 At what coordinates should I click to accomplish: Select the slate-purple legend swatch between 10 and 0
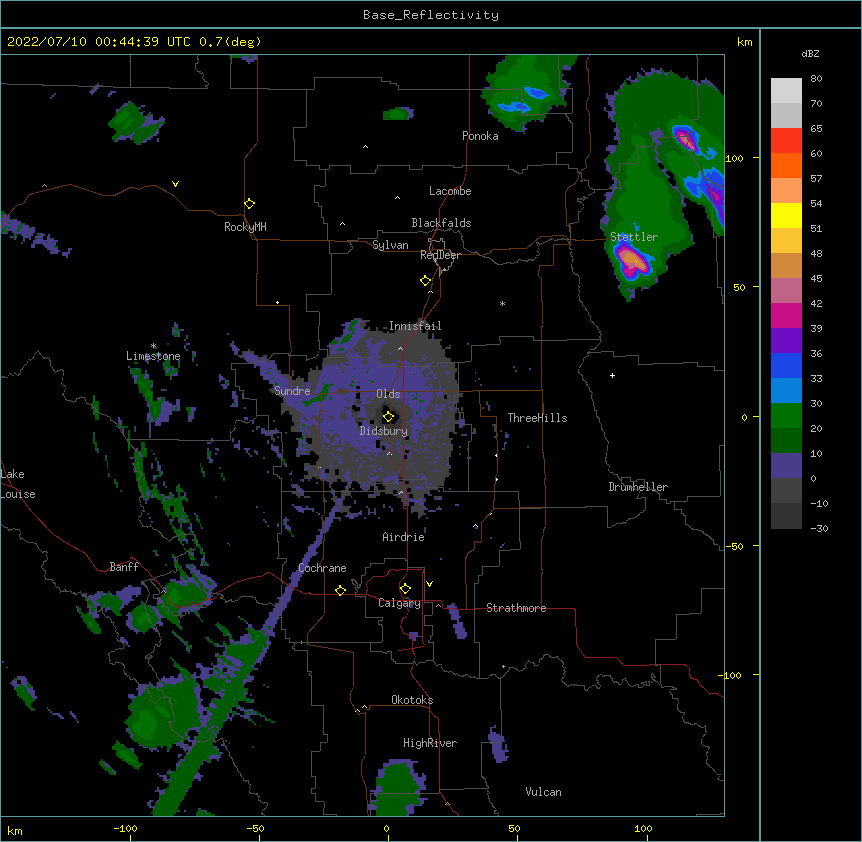pos(786,466)
